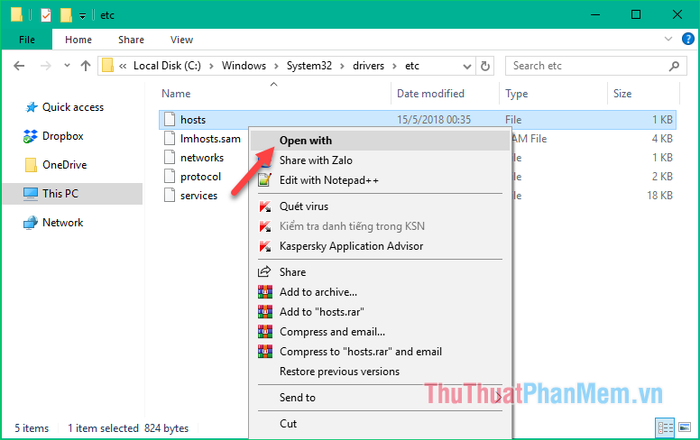Open the View ribbon tab

(x=181, y=40)
